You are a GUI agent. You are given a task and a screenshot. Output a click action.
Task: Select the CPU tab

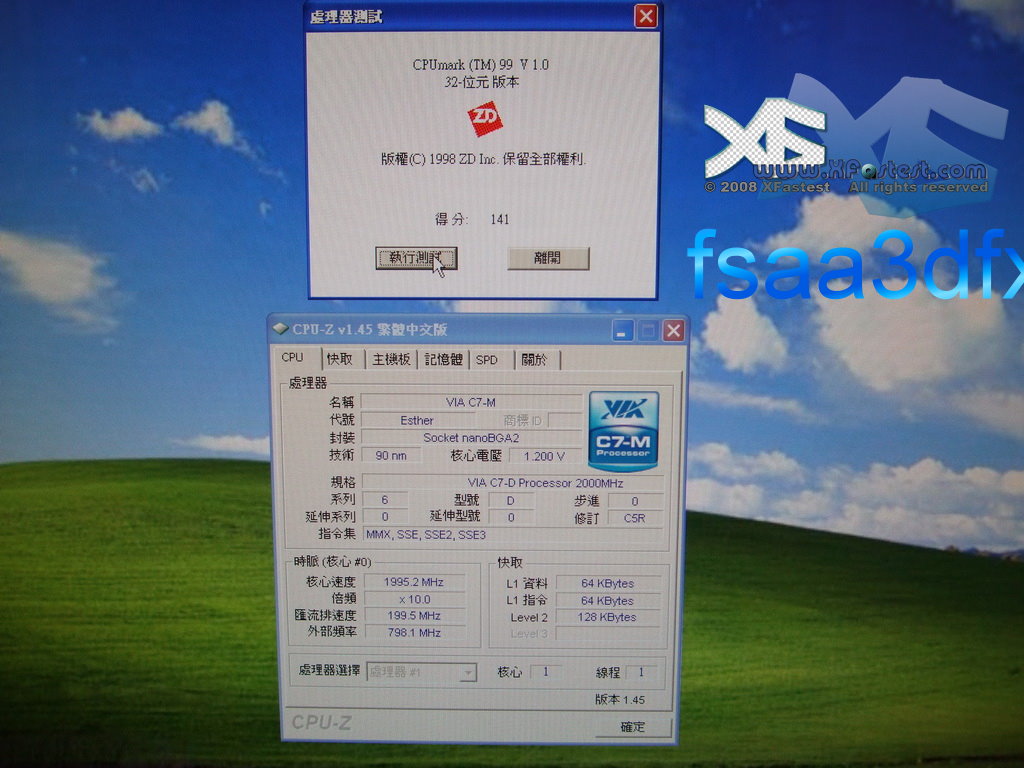click(x=293, y=358)
